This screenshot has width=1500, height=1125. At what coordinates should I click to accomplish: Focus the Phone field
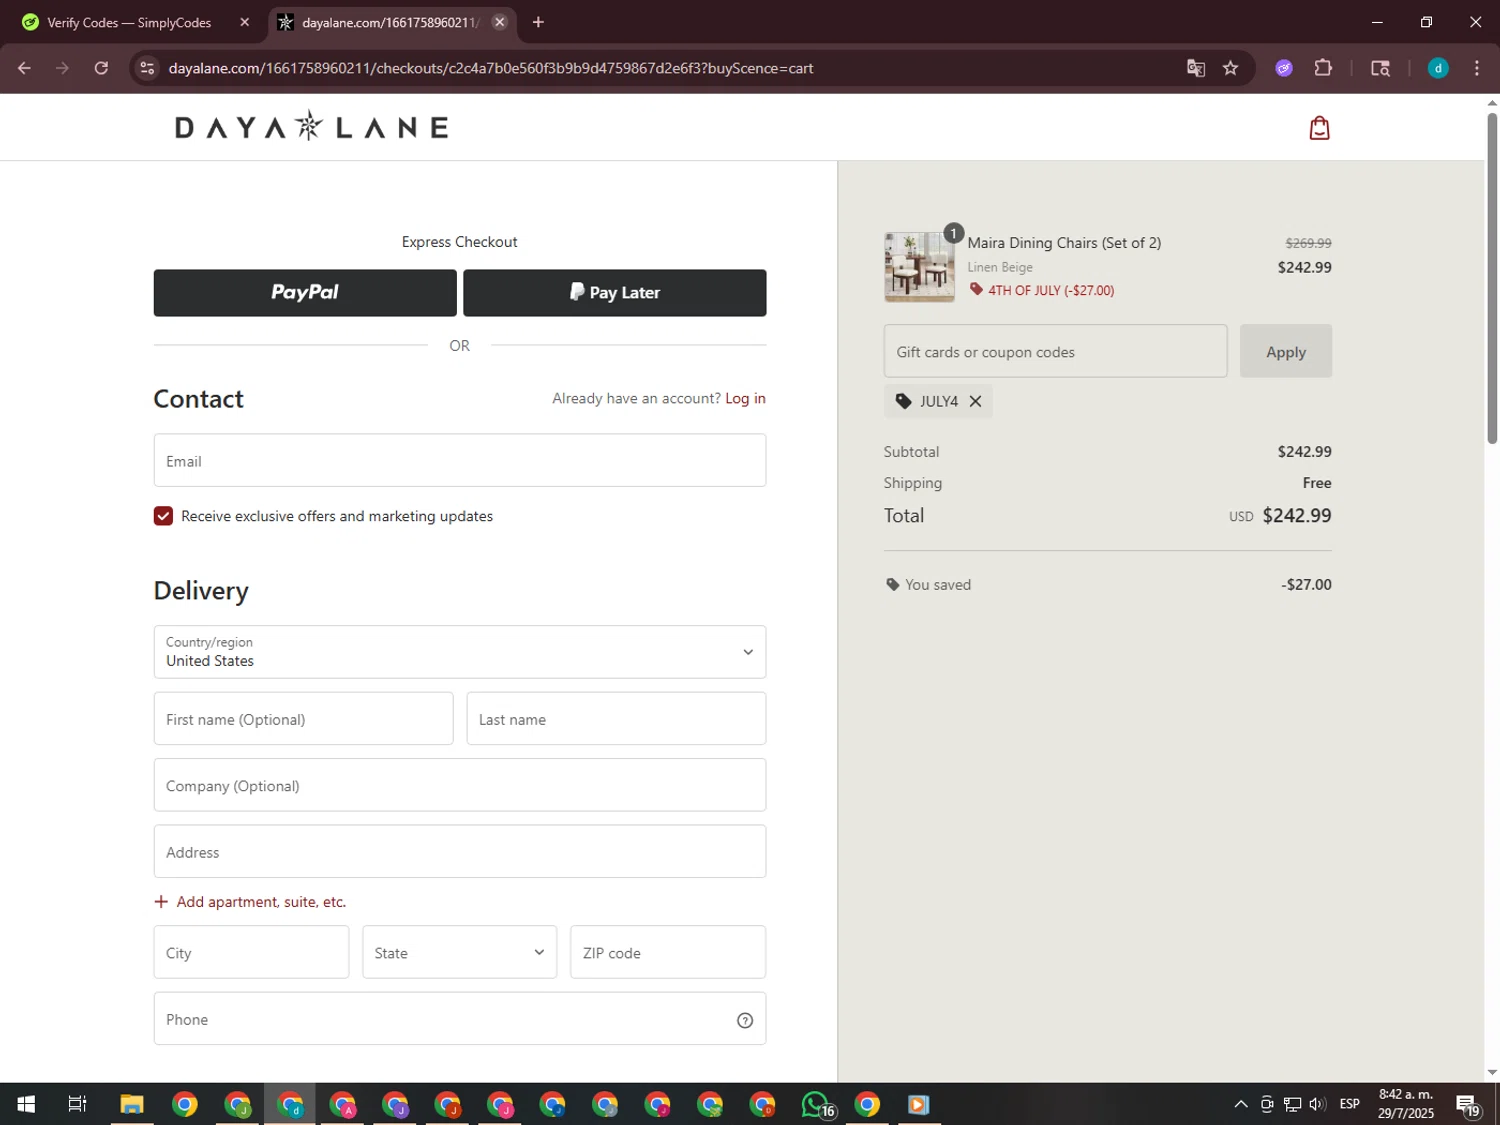(460, 1019)
